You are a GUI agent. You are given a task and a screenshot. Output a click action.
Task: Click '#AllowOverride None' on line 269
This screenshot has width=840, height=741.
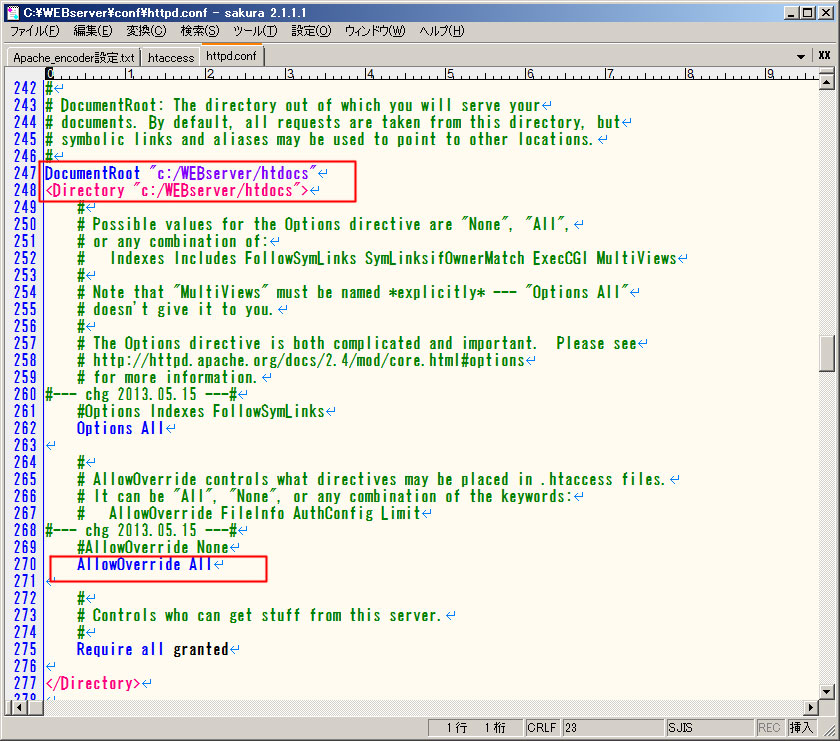point(153,547)
